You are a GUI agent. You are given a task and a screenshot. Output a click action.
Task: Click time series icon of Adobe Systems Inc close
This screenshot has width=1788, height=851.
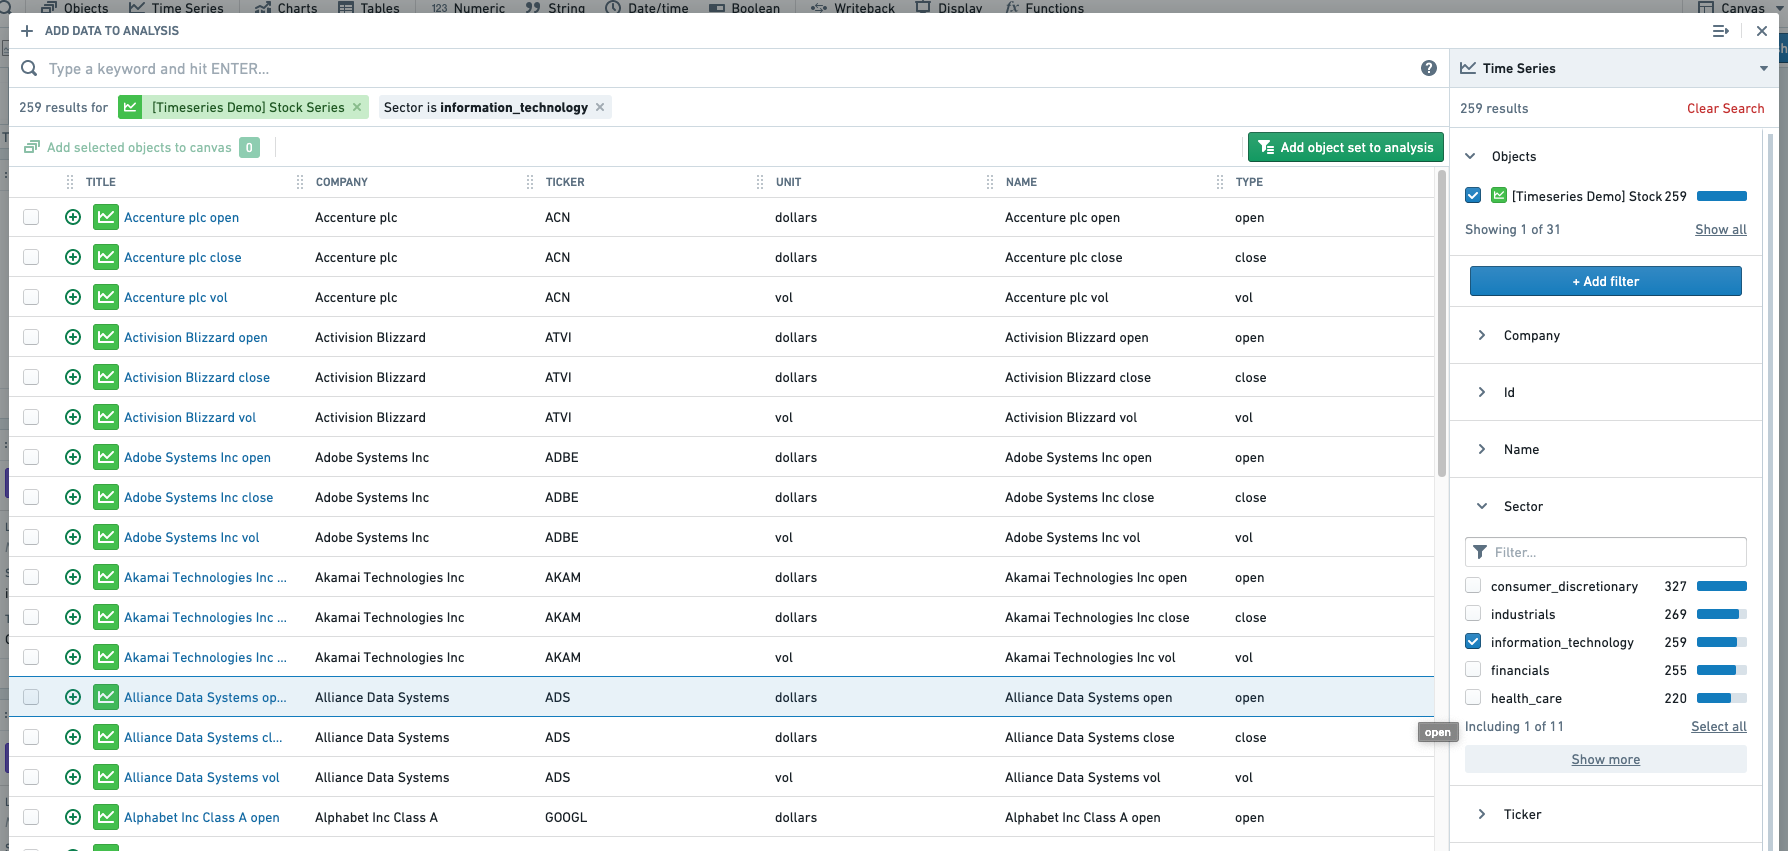pos(106,497)
